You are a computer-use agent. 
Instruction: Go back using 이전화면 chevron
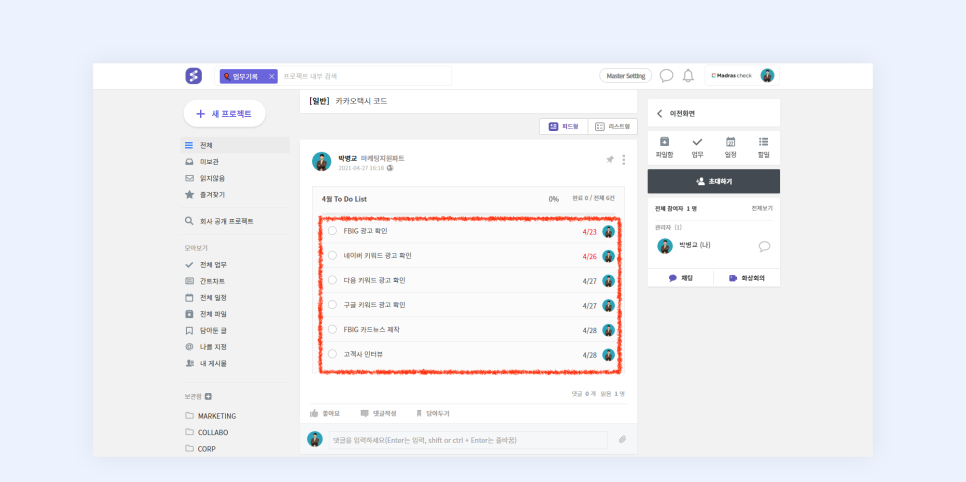coord(660,114)
